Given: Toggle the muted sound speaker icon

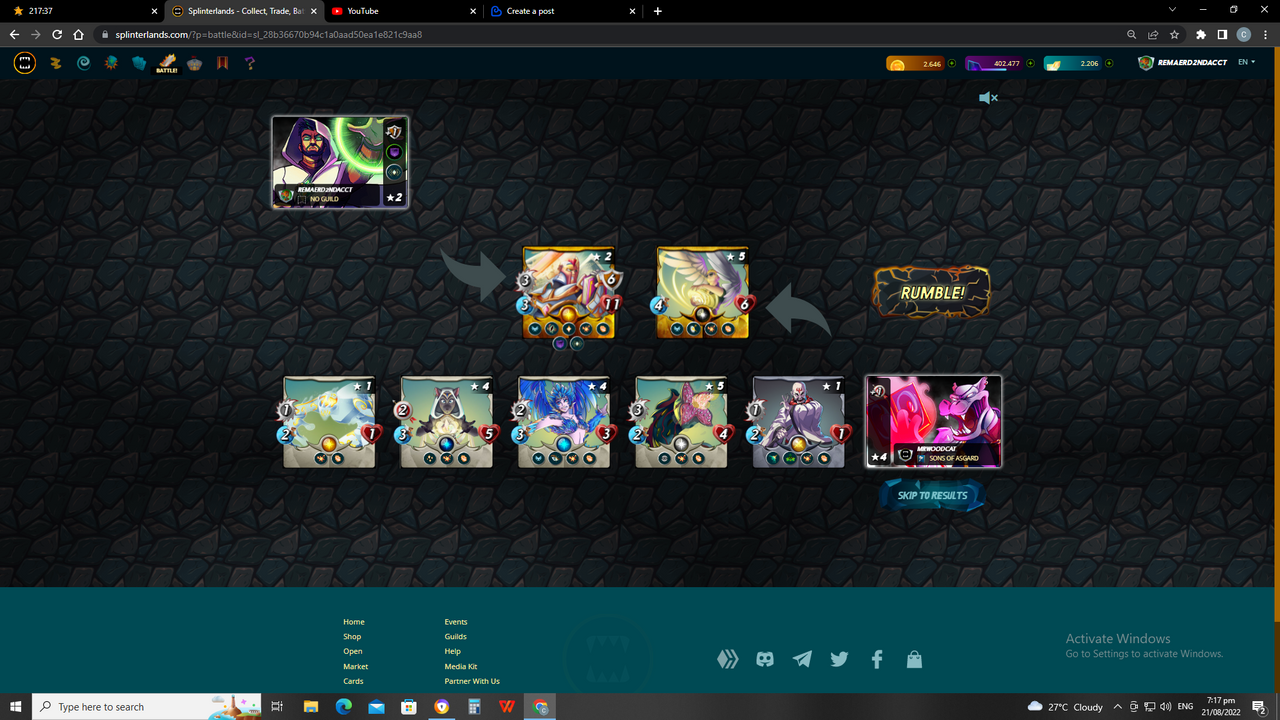Looking at the screenshot, I should click(988, 98).
